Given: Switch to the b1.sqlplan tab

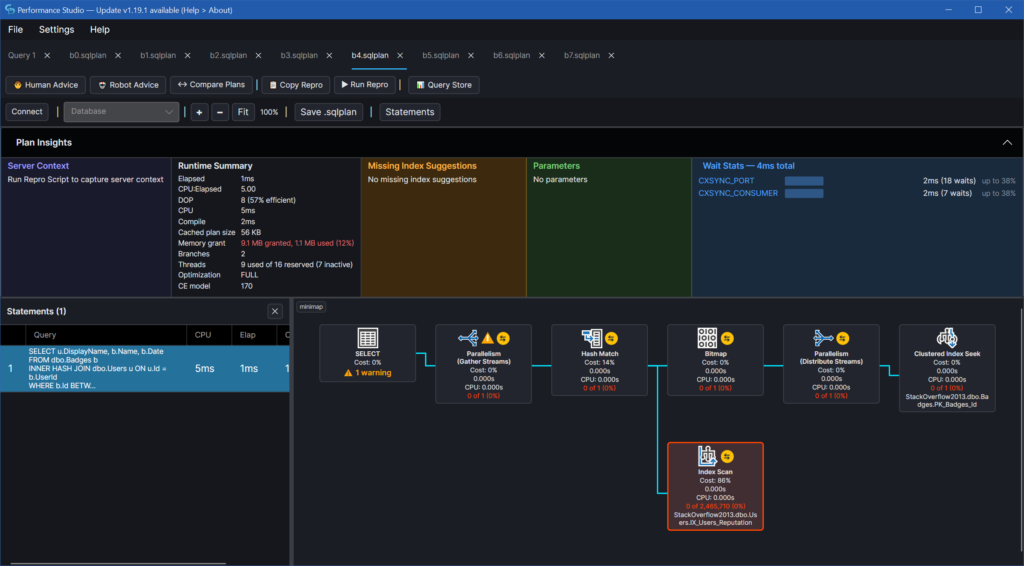Looking at the screenshot, I should pyautogui.click(x=158, y=55).
